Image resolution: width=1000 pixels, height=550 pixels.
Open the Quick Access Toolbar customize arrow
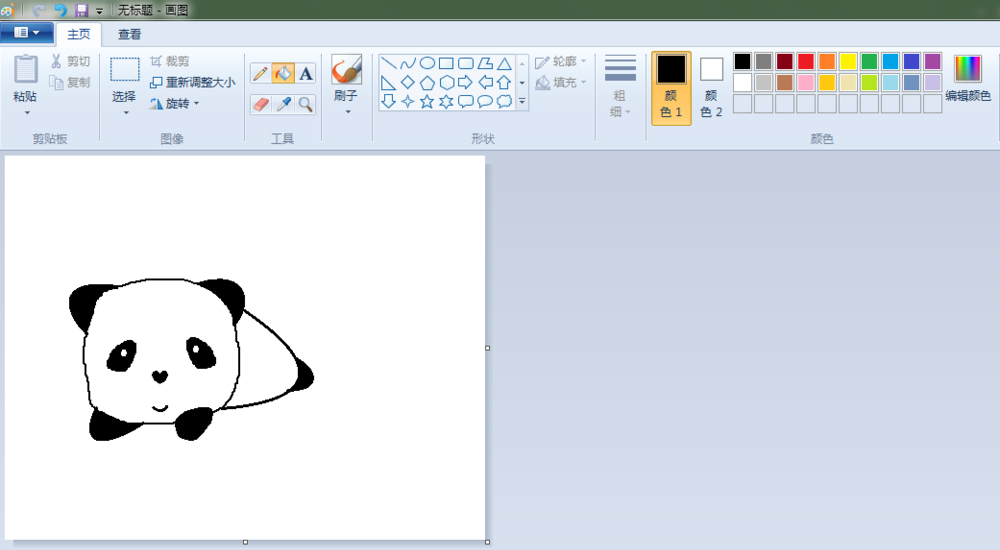(99, 11)
